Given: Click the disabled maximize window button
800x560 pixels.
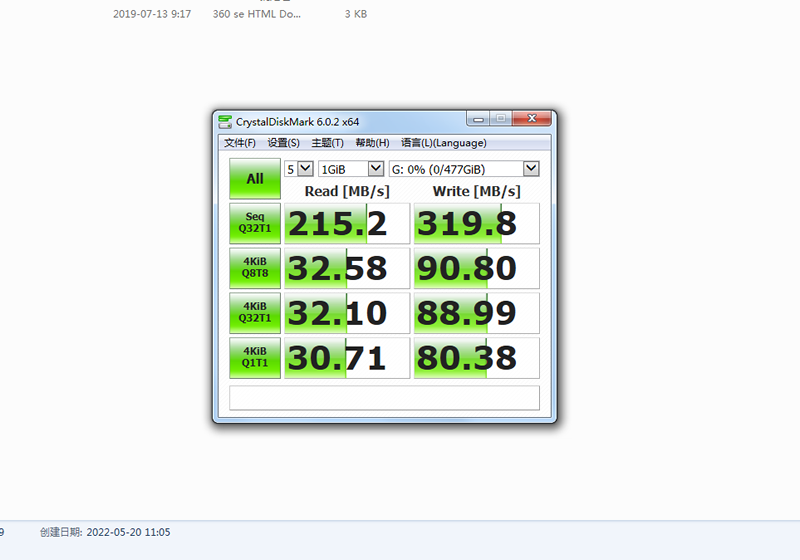Looking at the screenshot, I should 501,119.
